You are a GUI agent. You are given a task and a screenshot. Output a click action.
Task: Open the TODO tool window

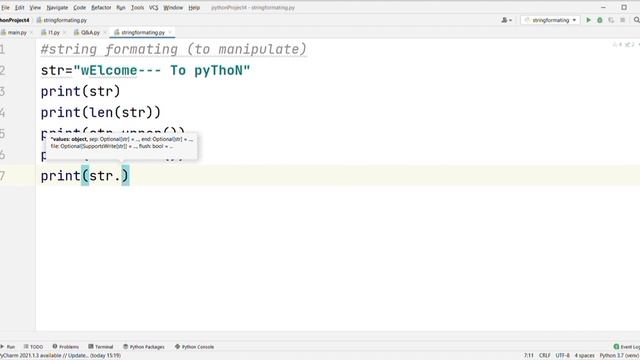tap(33, 347)
